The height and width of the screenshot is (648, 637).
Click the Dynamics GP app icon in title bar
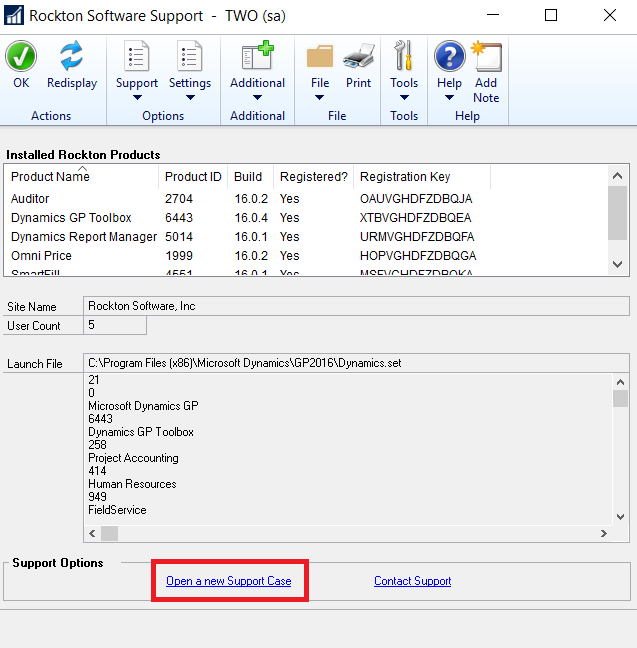(x=14, y=16)
